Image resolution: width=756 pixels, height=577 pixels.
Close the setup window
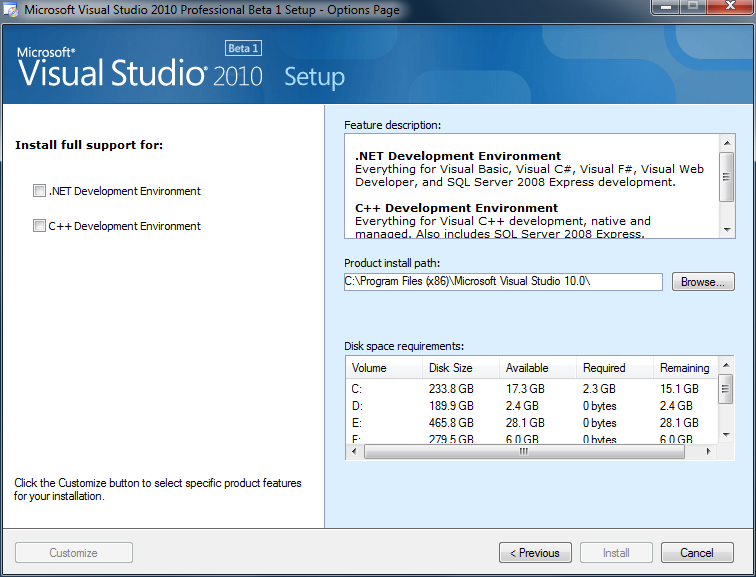[x=730, y=7]
